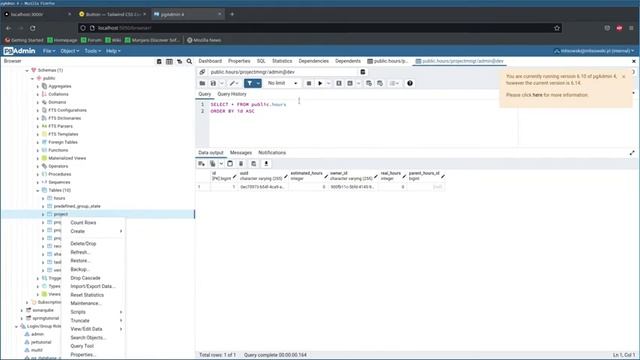640x360 pixels.
Task: Switch to the Query History tab
Action: (x=232, y=94)
